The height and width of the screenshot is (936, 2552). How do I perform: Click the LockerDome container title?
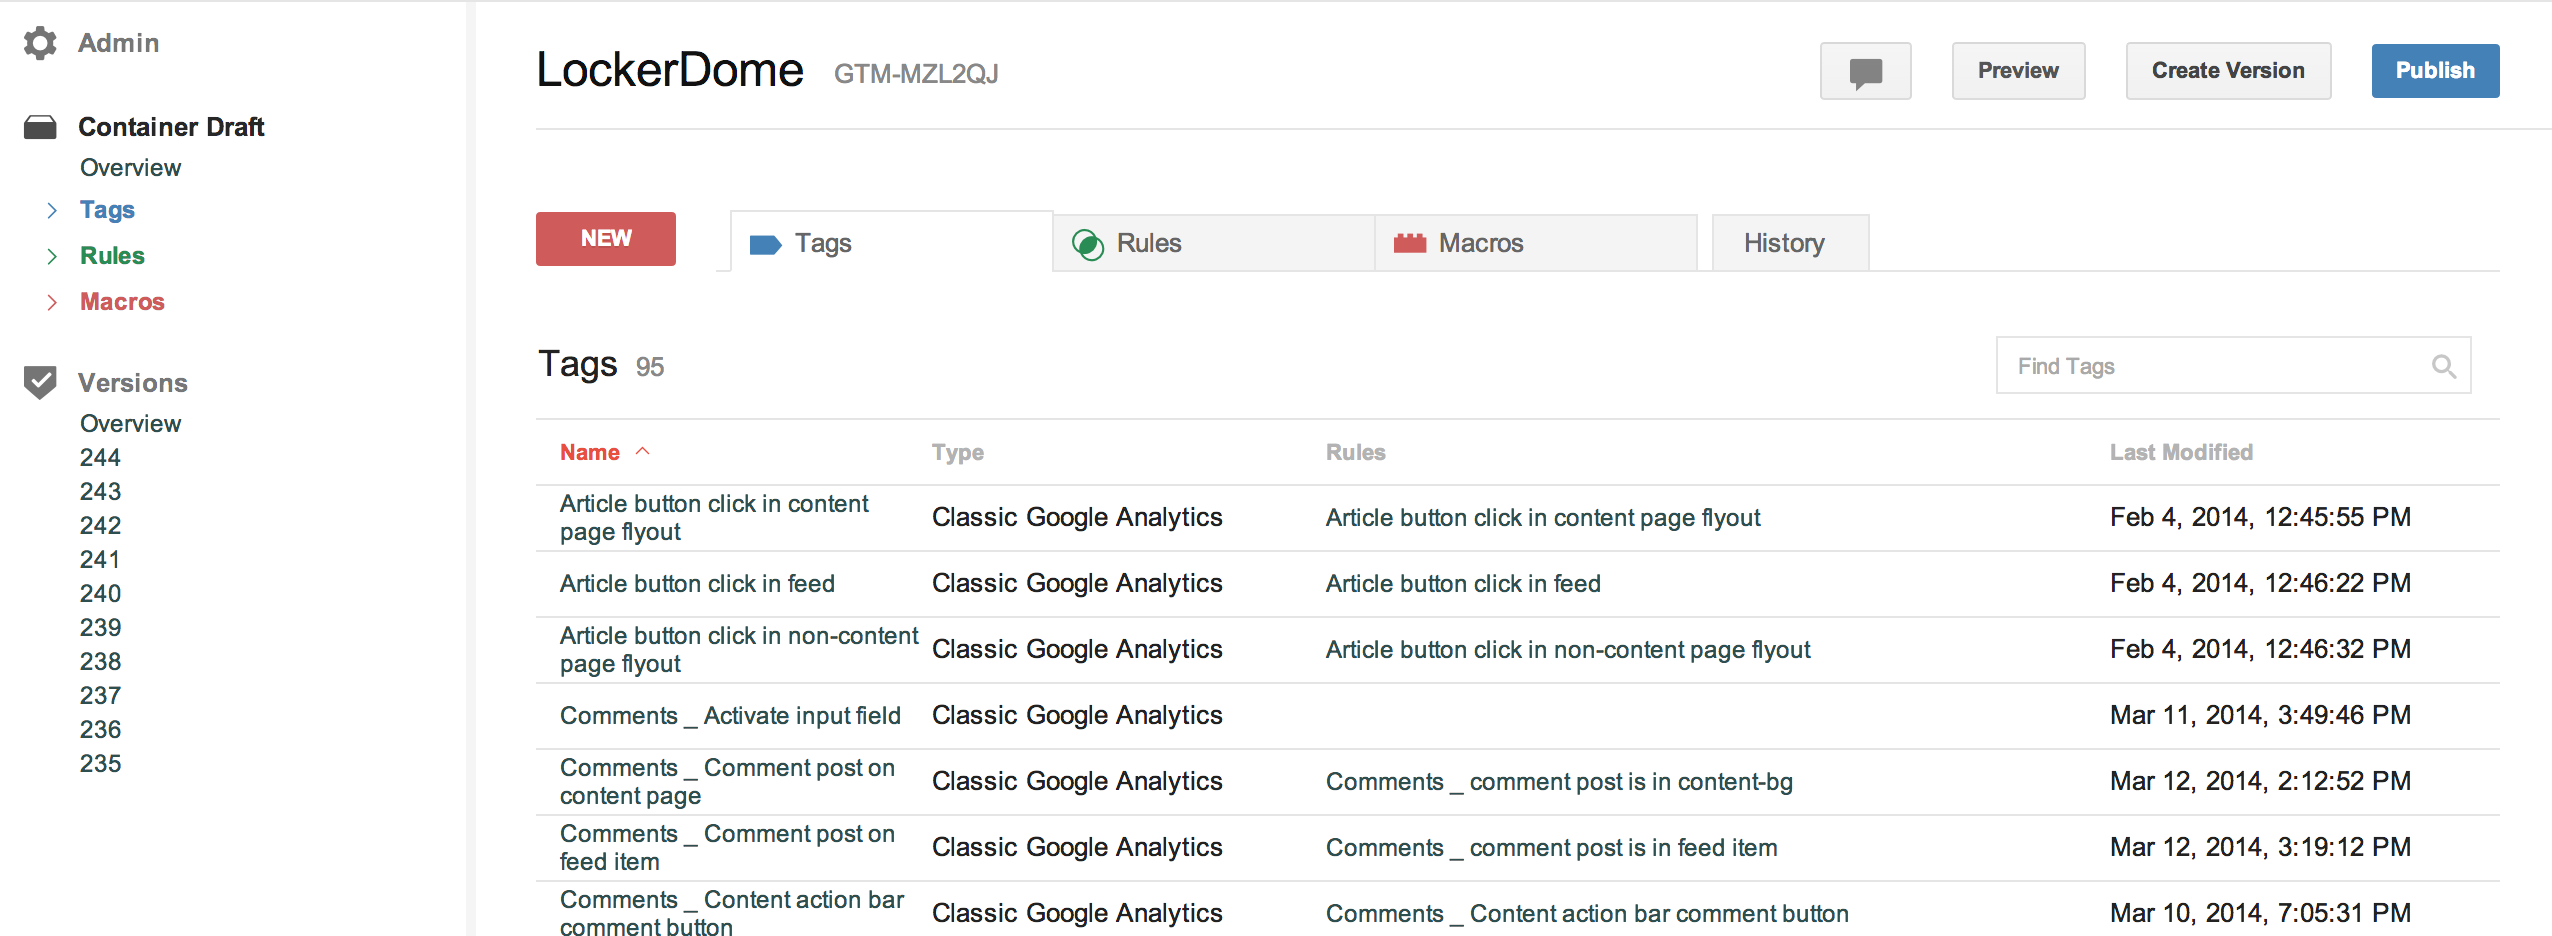tap(669, 70)
